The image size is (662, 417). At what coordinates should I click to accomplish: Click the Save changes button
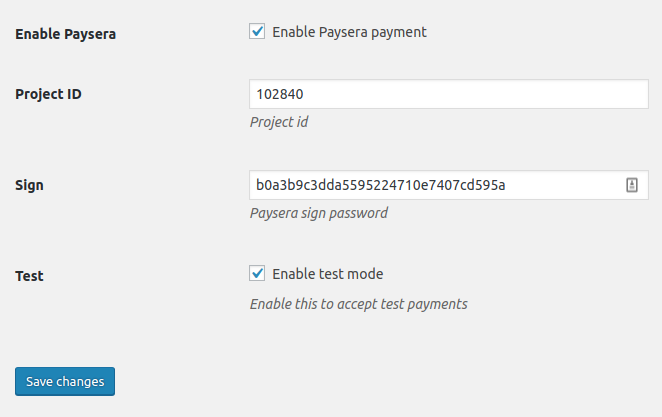(x=65, y=381)
